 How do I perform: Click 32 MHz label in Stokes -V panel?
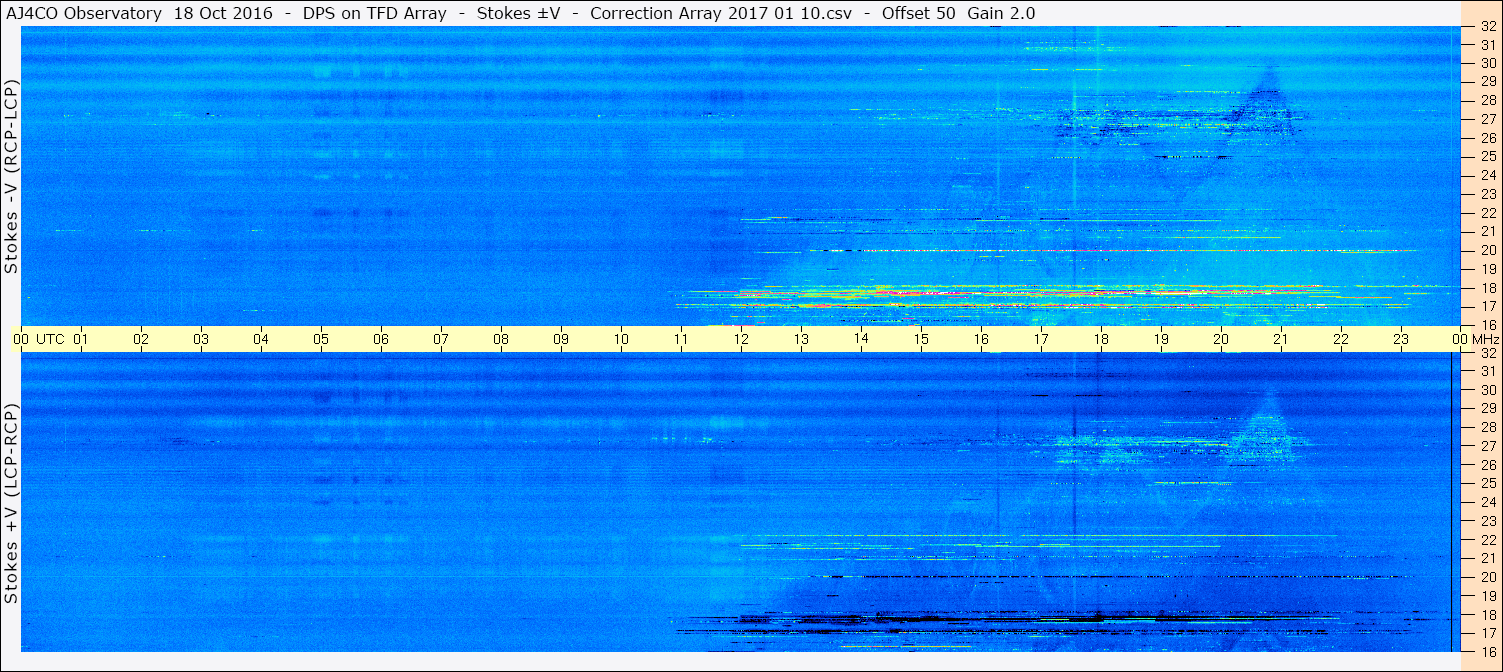pos(1487,27)
